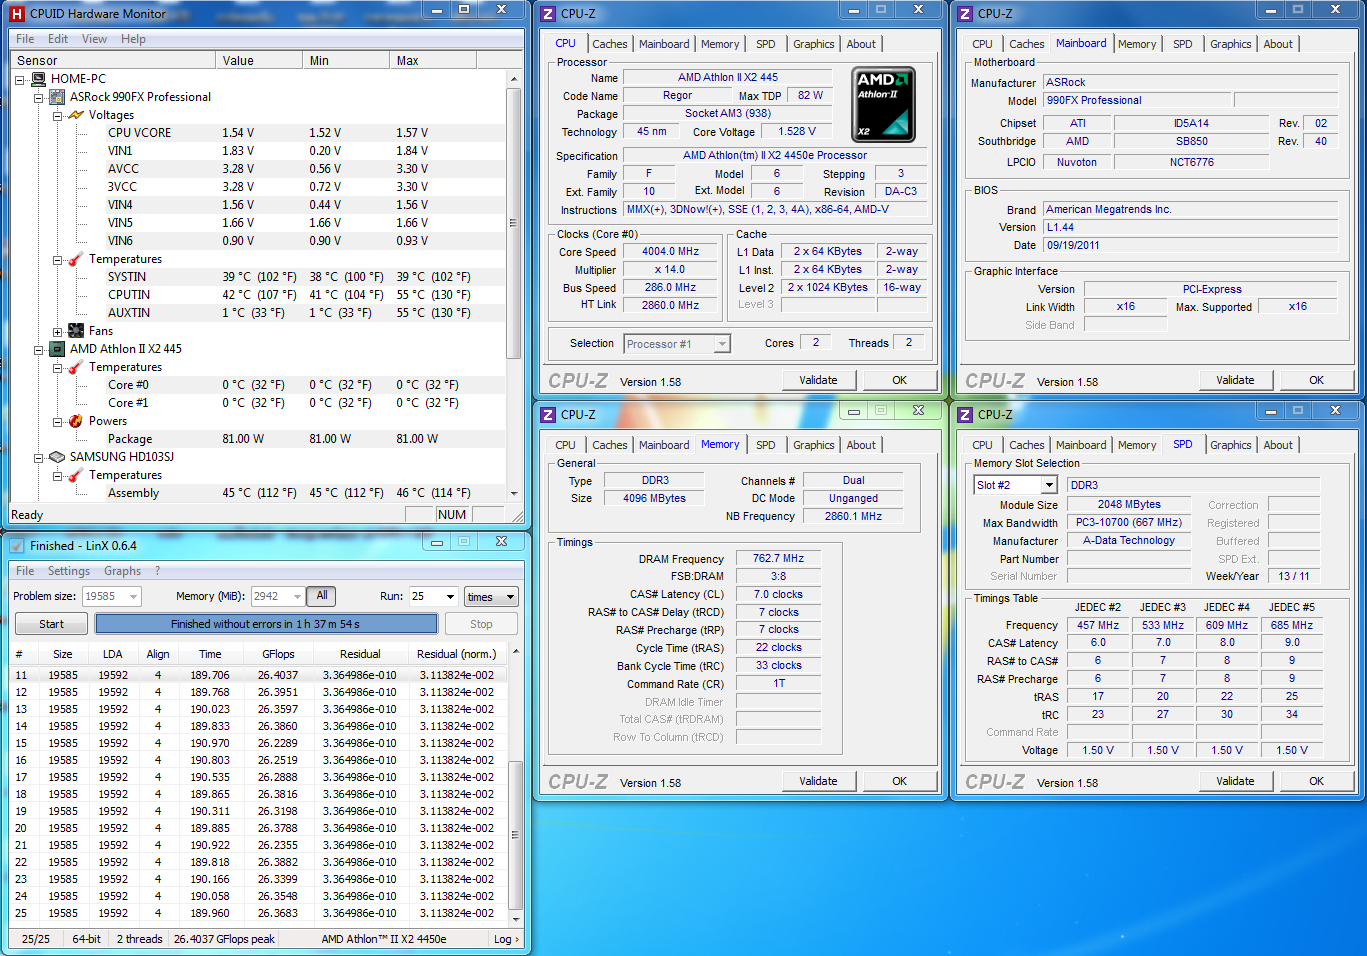Toggle the All memory button in LinX

tap(322, 596)
